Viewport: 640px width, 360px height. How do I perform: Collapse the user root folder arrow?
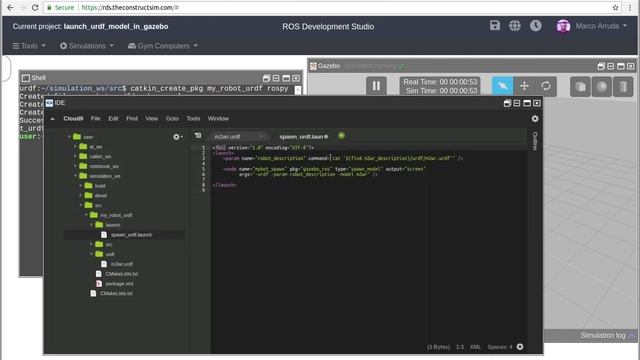click(69, 137)
